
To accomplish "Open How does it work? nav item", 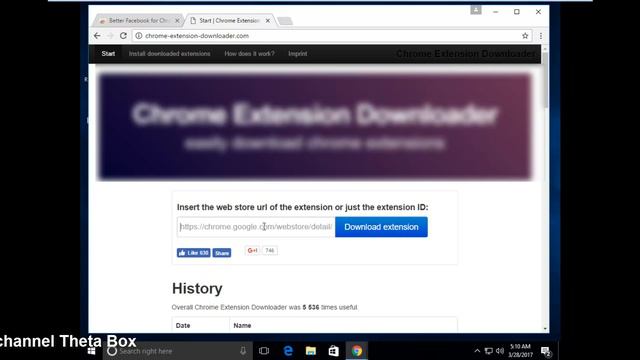I will tap(249, 53).
